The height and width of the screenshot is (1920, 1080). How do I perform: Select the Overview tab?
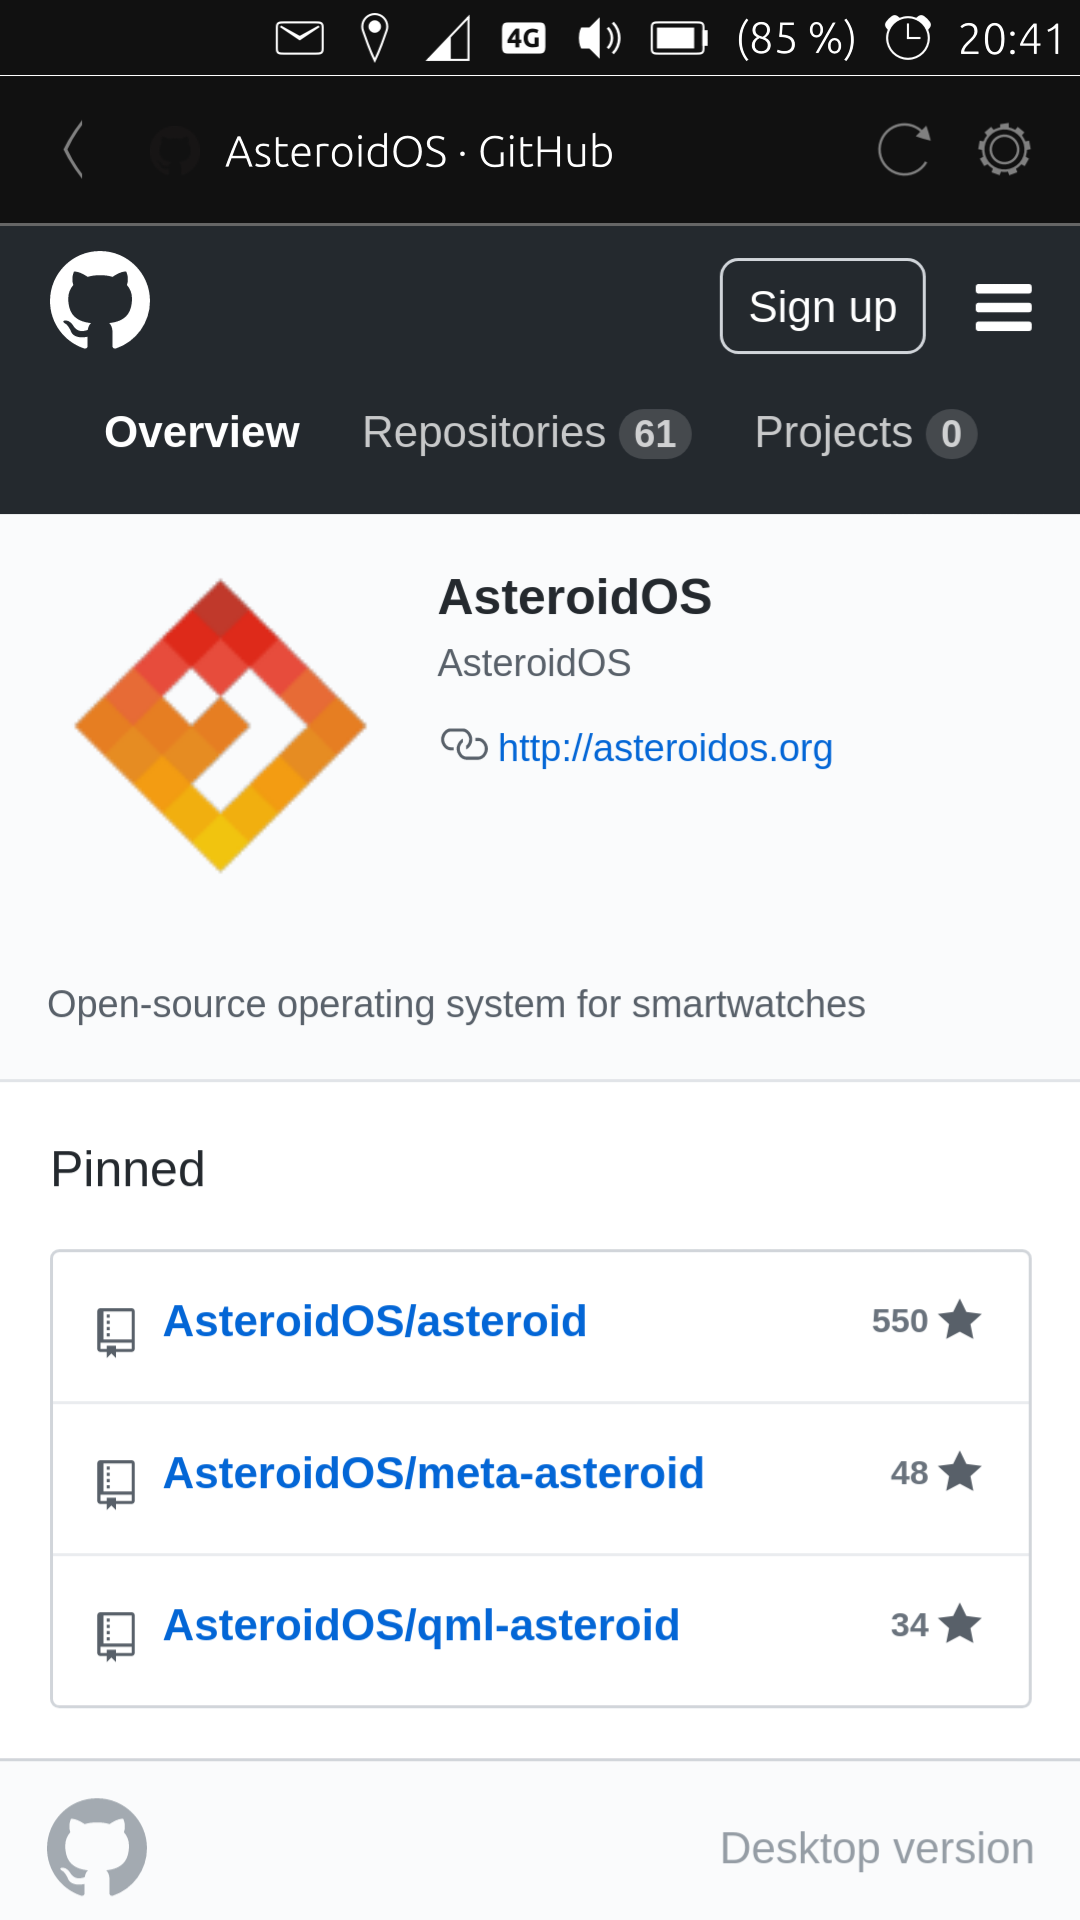[x=202, y=433]
